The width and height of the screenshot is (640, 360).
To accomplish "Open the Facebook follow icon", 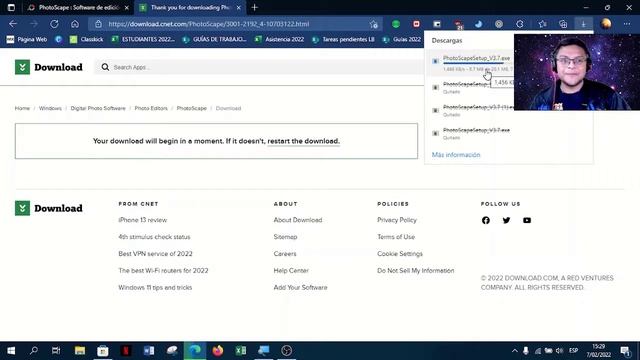I will (x=486, y=220).
